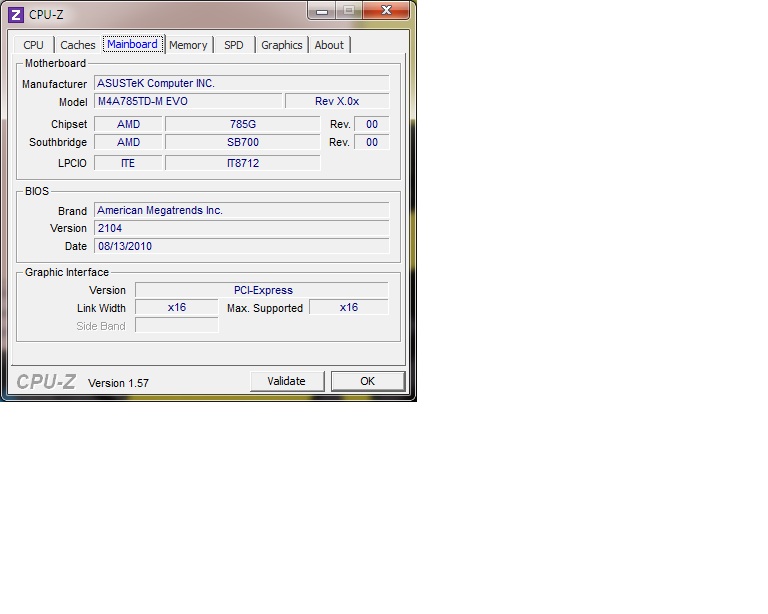768x614 pixels.
Task: Select the manufacturer field ASUSTeK Computer INC.
Action: tap(241, 83)
